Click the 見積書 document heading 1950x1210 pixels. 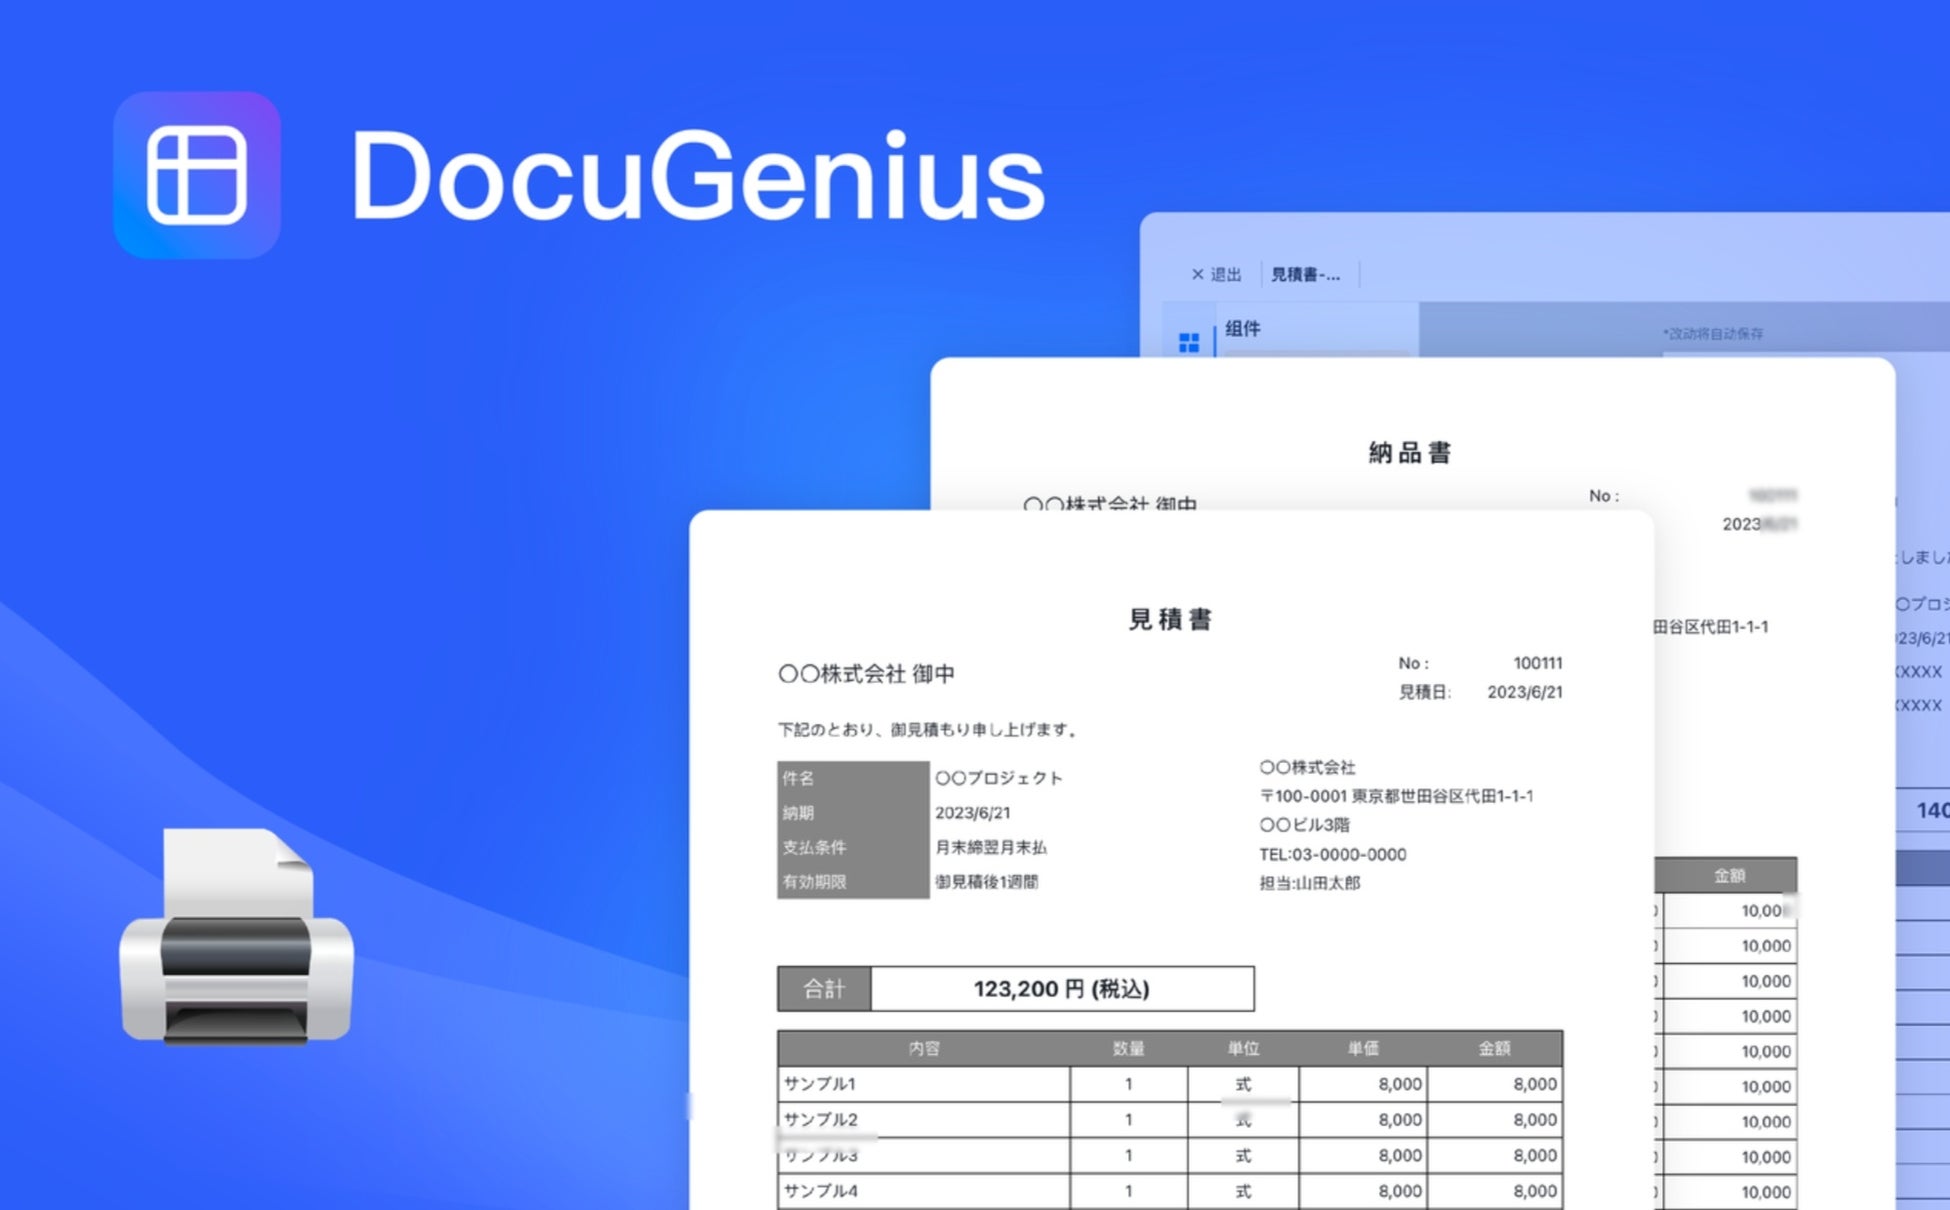pyautogui.click(x=1170, y=619)
